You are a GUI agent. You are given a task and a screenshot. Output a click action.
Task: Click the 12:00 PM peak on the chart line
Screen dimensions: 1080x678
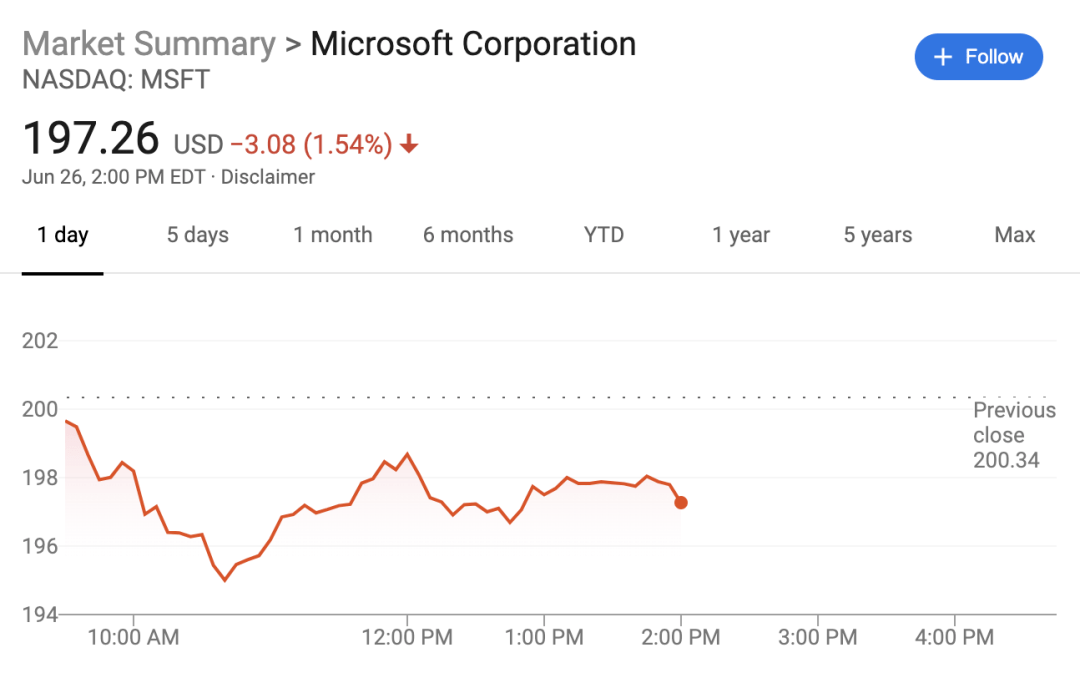pos(406,454)
